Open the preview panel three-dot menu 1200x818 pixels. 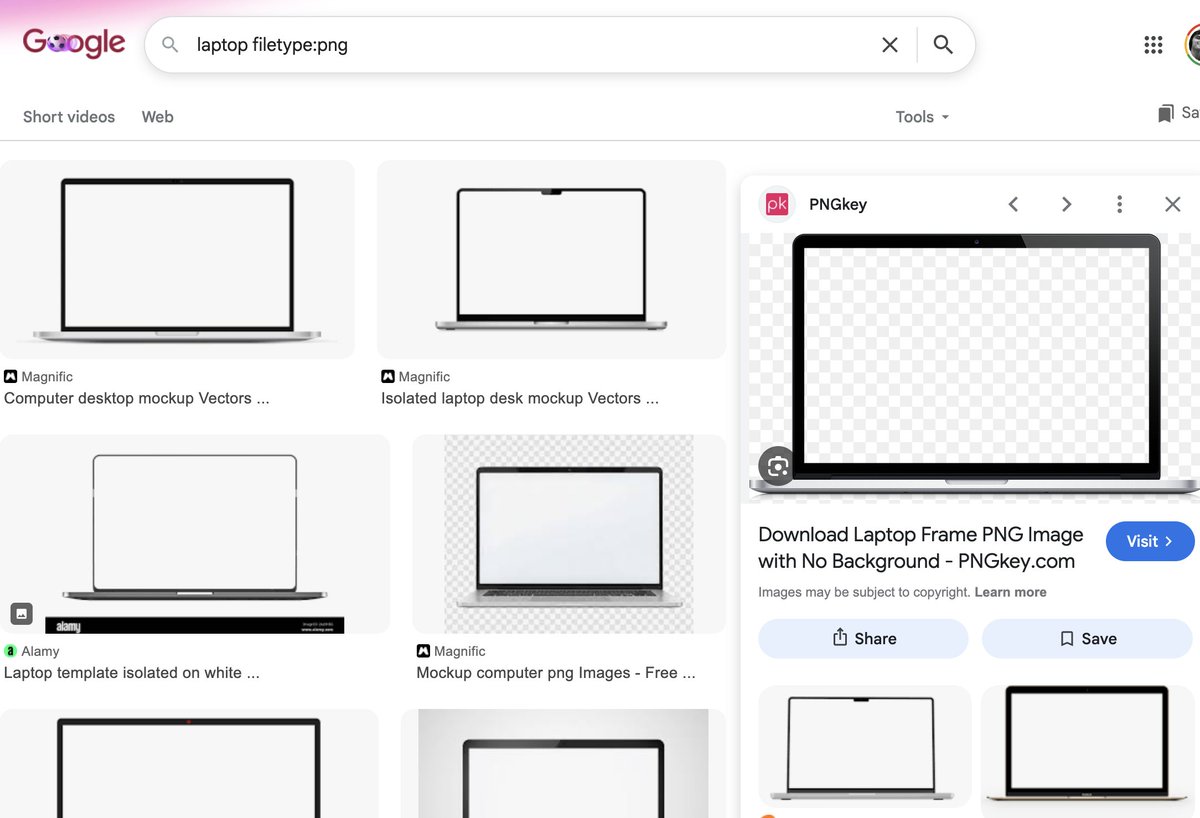1119,204
